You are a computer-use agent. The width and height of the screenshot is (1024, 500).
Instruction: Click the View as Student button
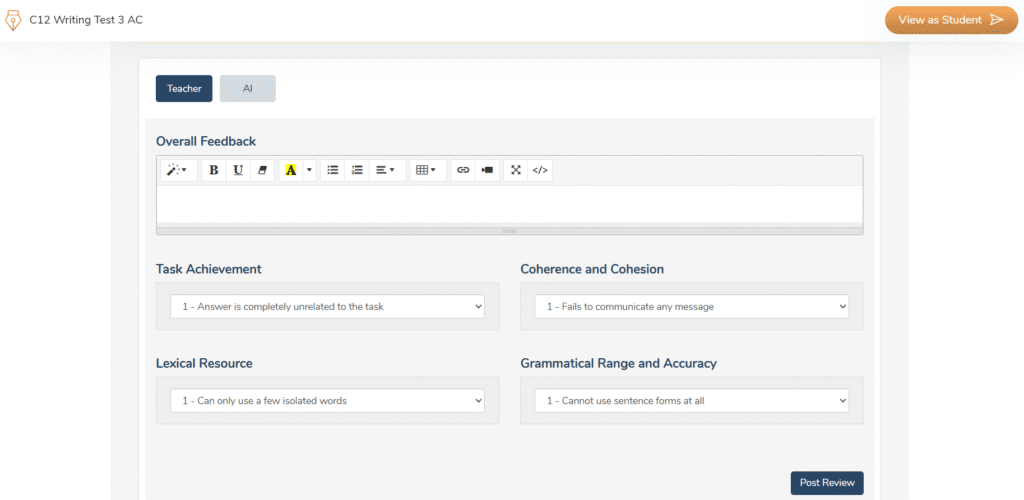coord(951,20)
